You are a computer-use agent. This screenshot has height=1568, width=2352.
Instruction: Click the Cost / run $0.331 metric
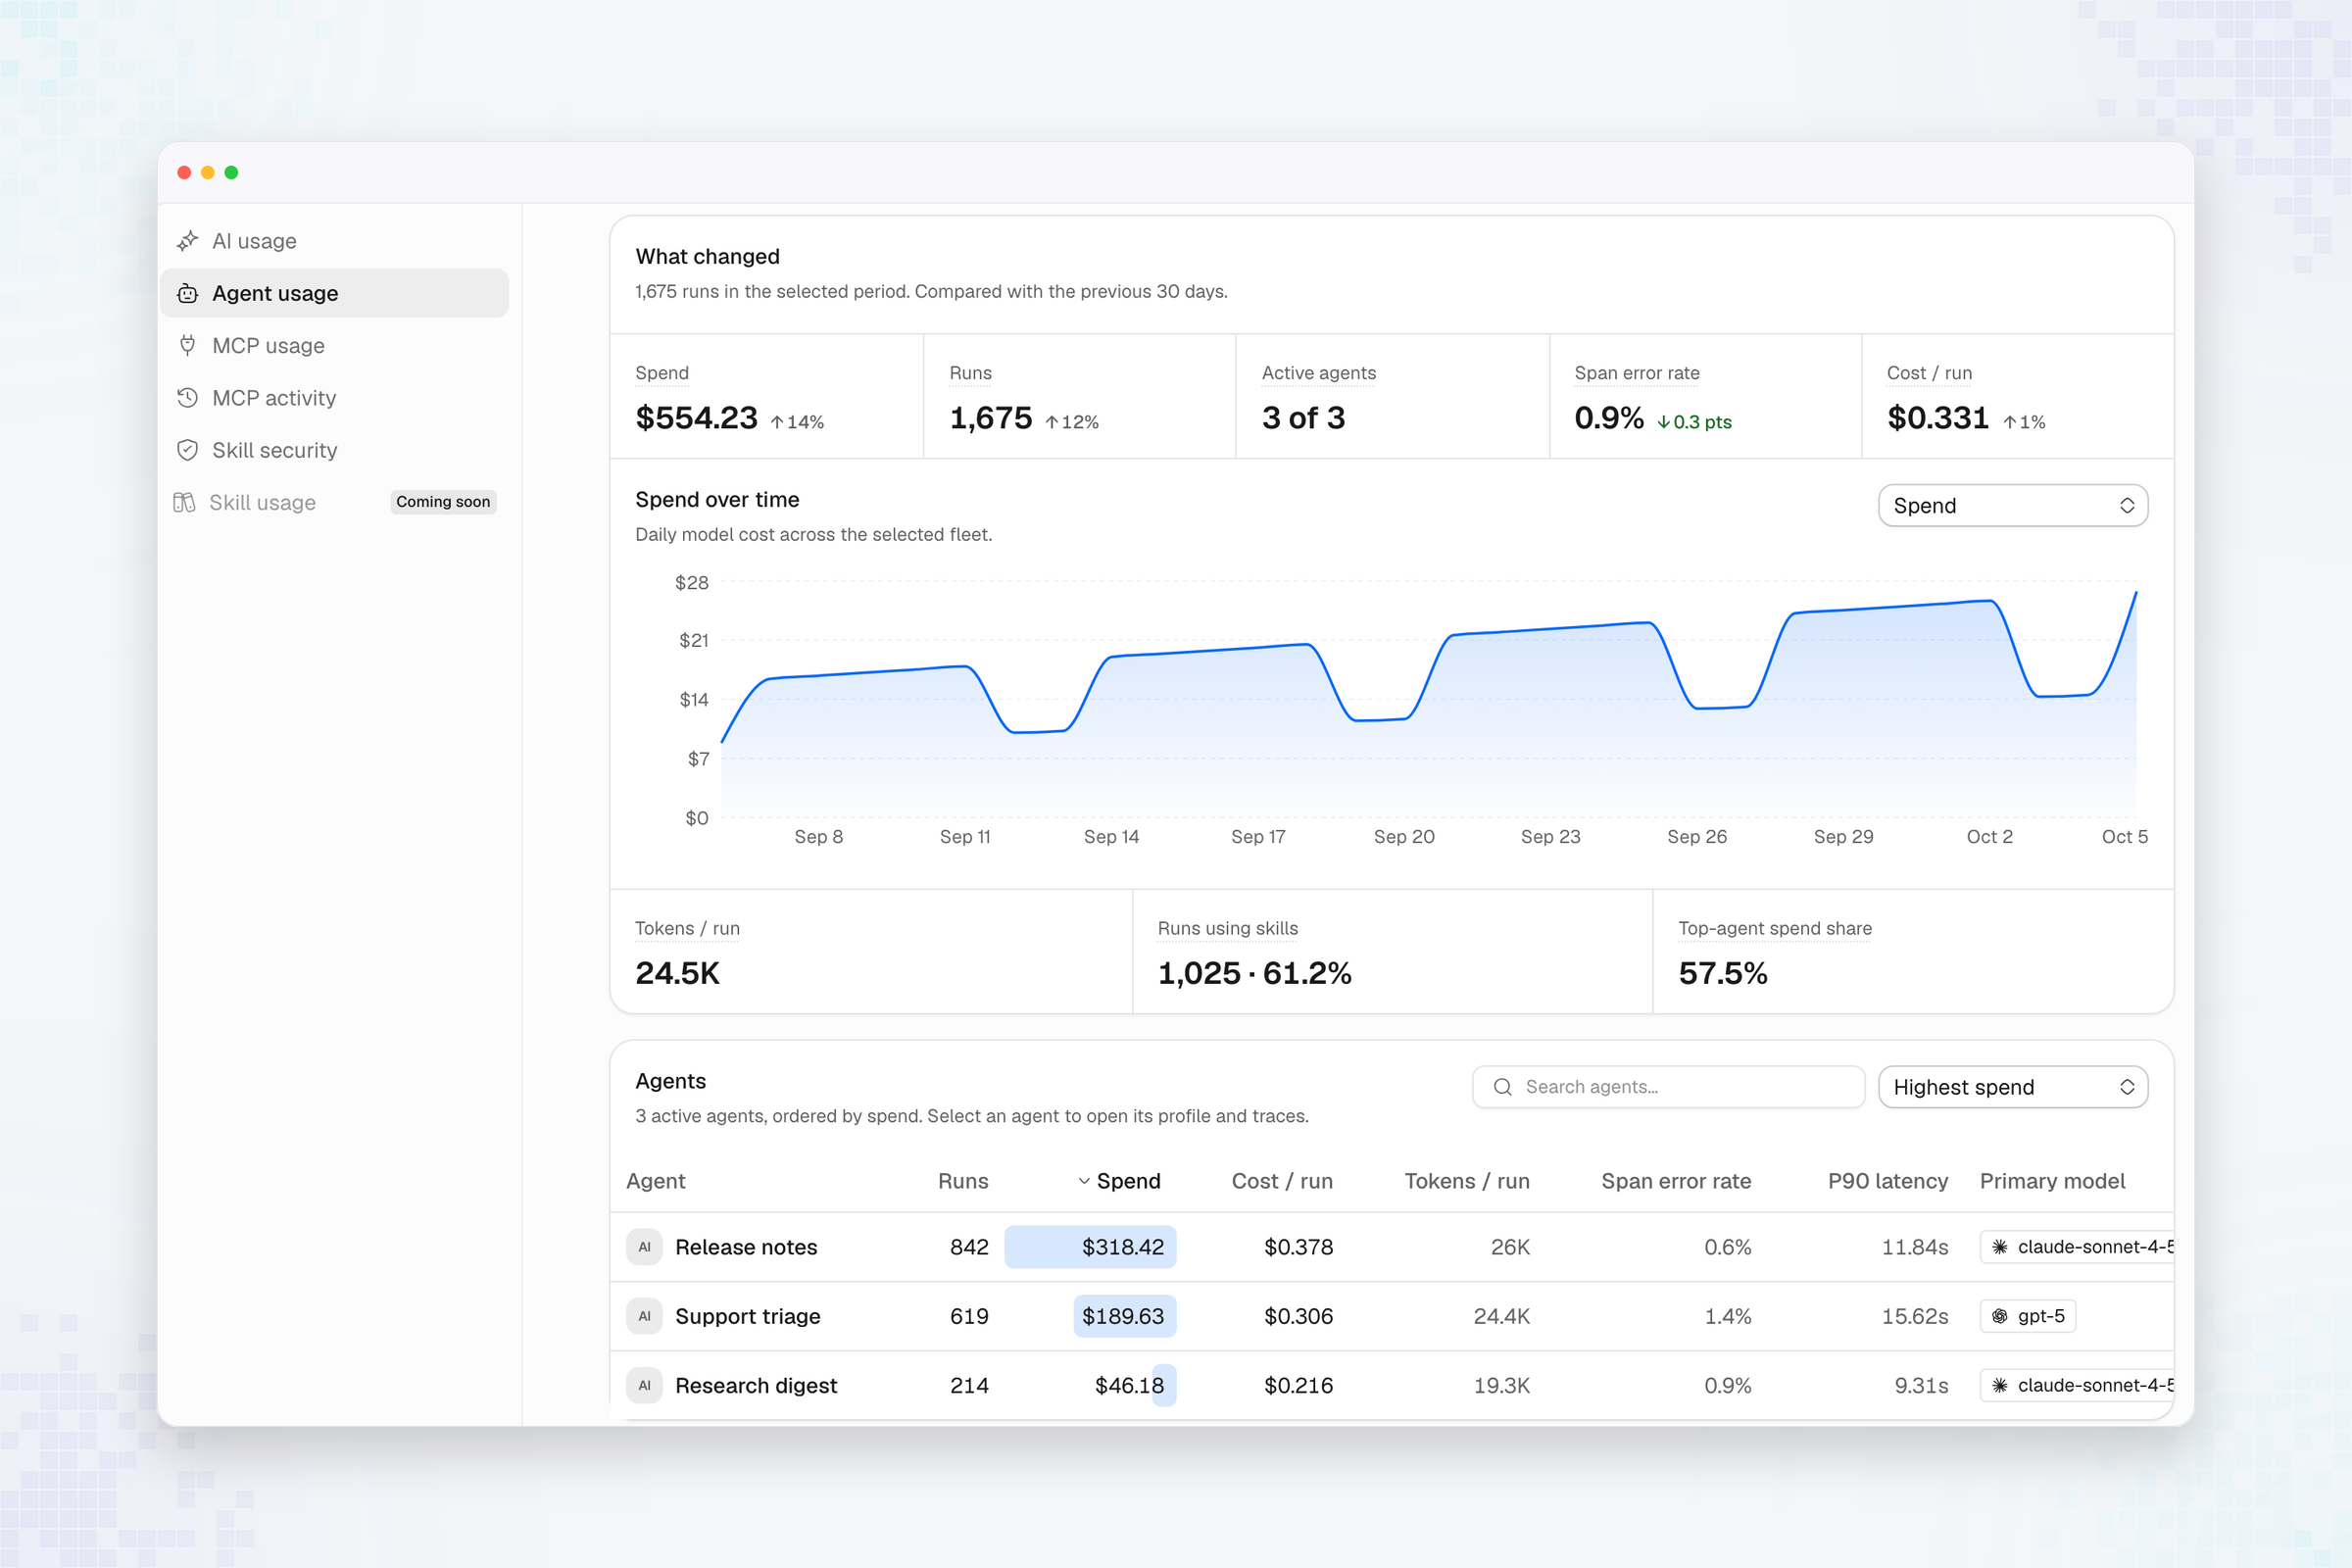point(2018,398)
